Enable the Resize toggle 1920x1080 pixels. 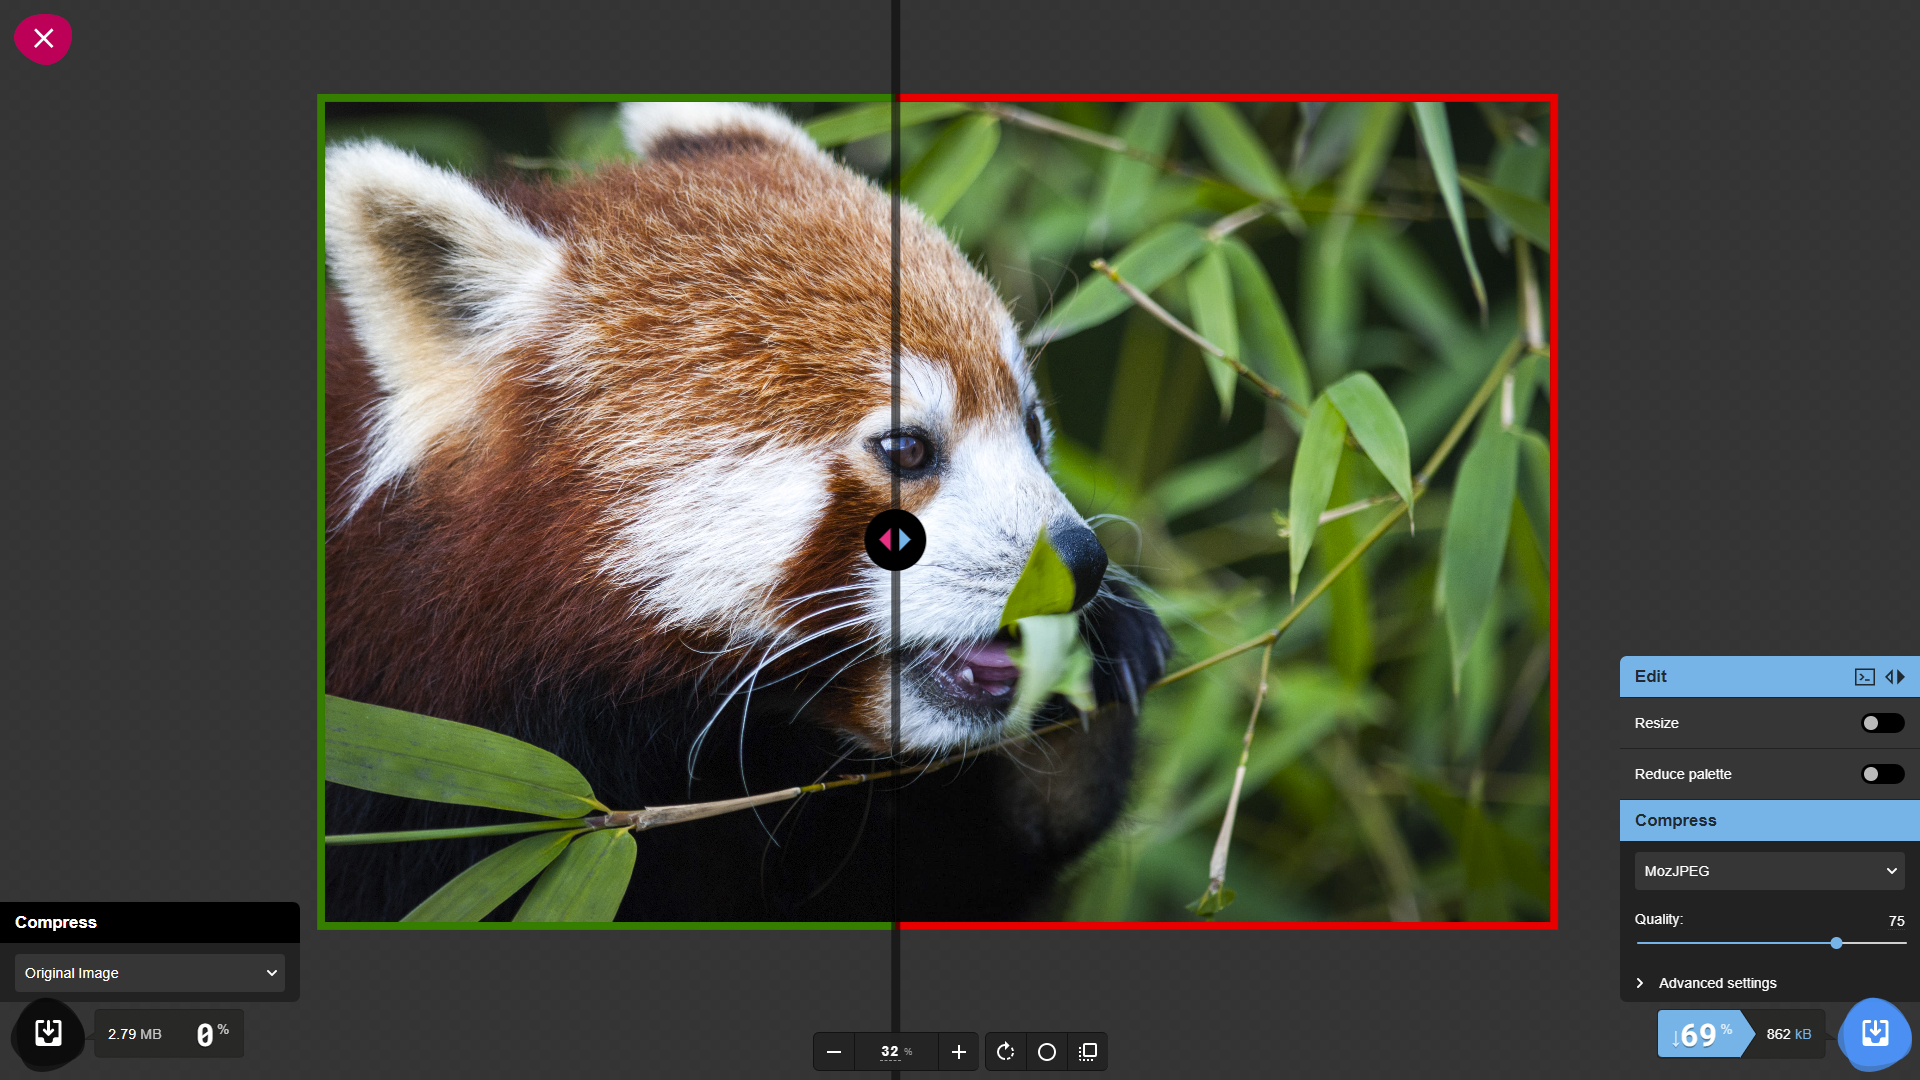[1882, 723]
